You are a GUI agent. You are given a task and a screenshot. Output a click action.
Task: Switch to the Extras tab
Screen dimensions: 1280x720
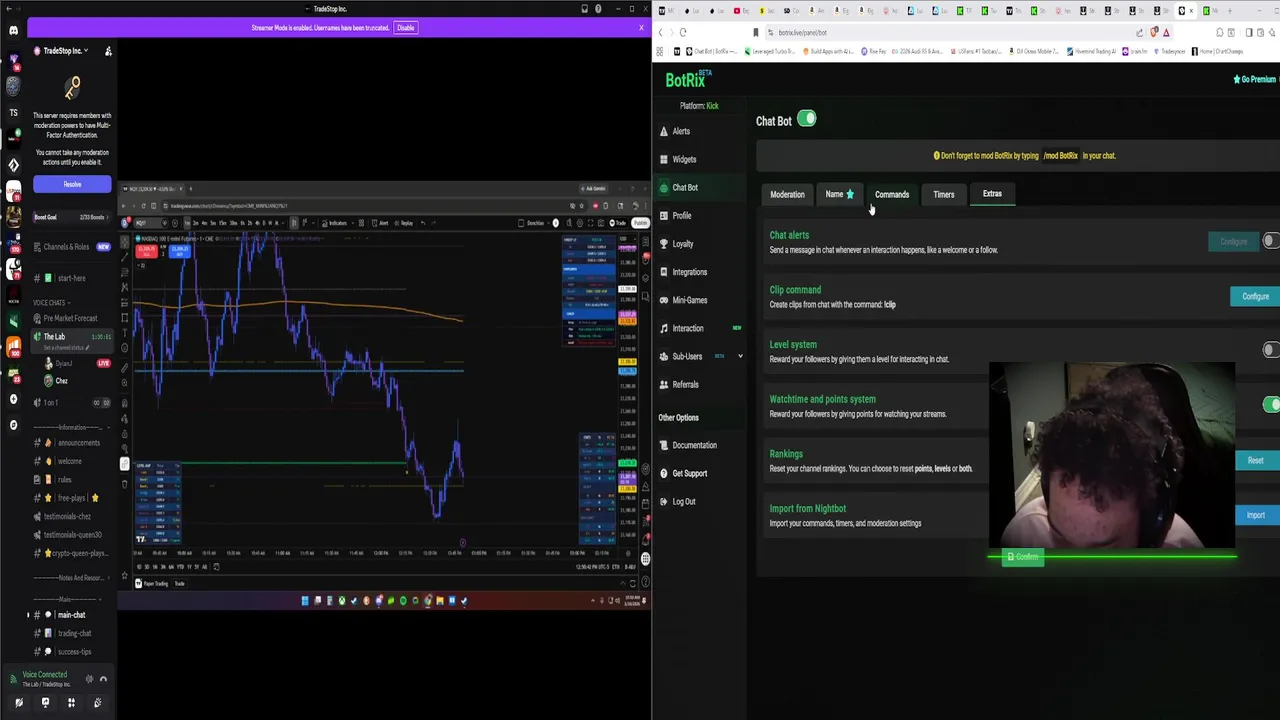pyautogui.click(x=992, y=194)
